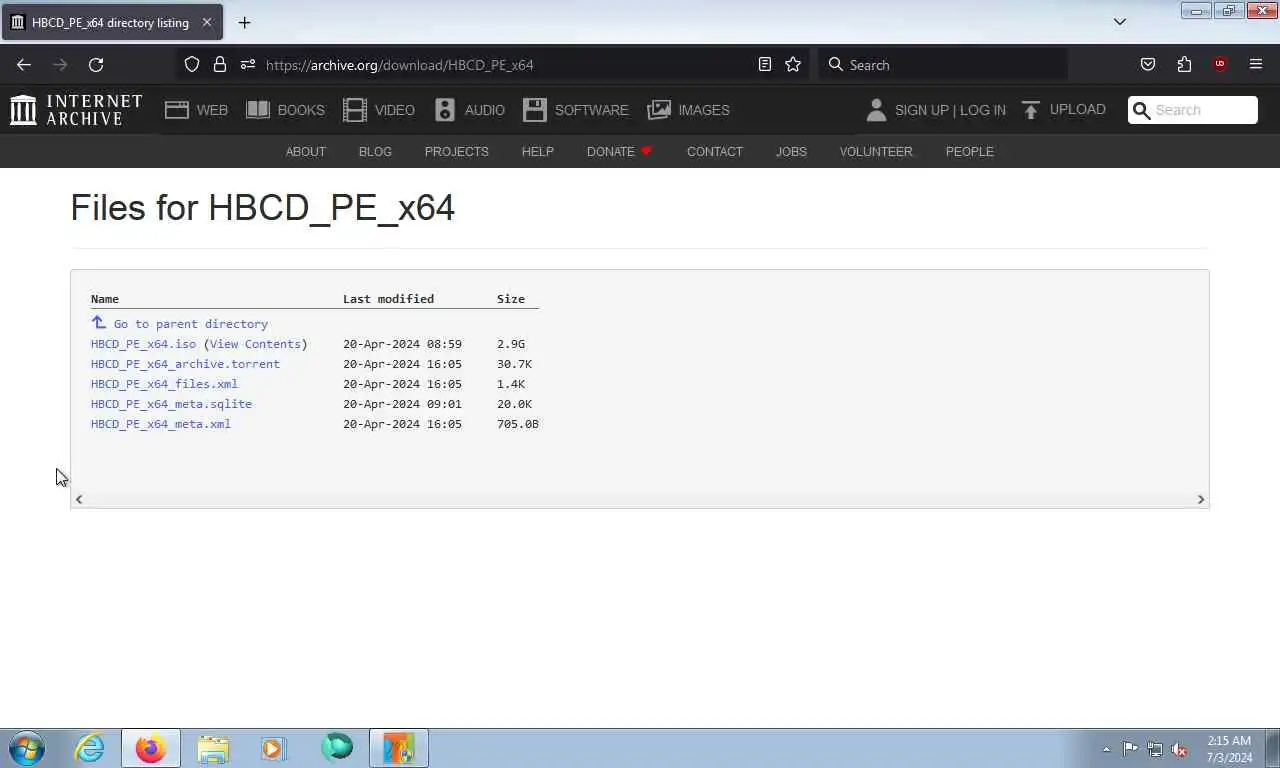Bookmark this page with the star icon
1280x768 pixels.
click(793, 64)
